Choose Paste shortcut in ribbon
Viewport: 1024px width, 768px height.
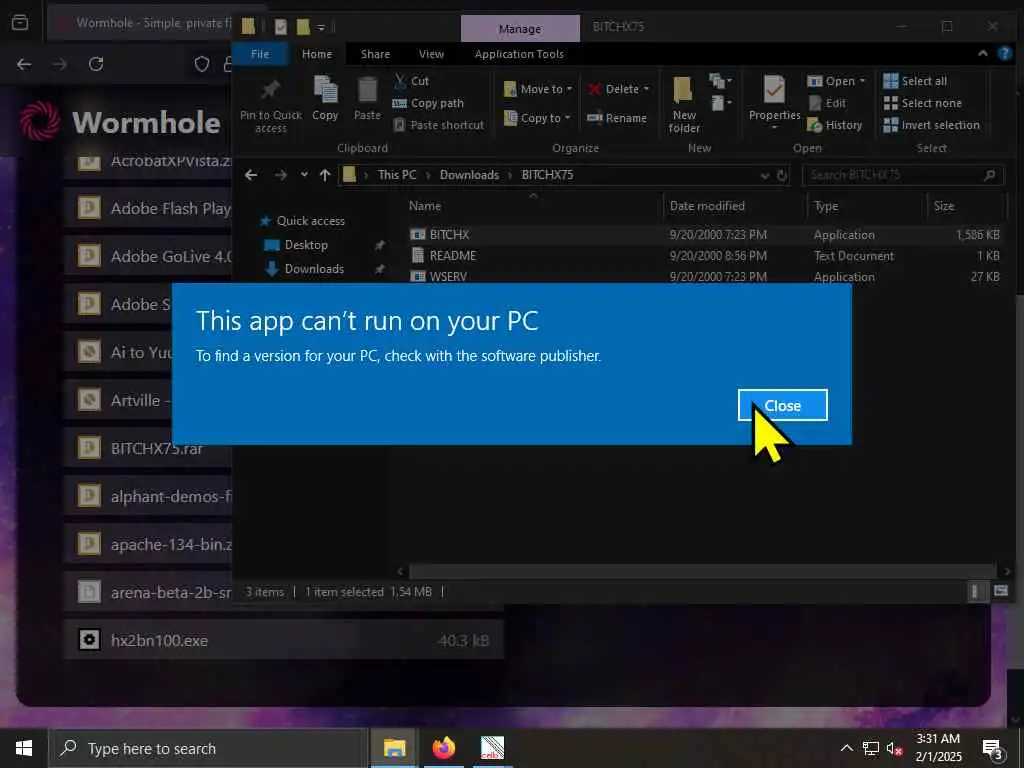[439, 125]
